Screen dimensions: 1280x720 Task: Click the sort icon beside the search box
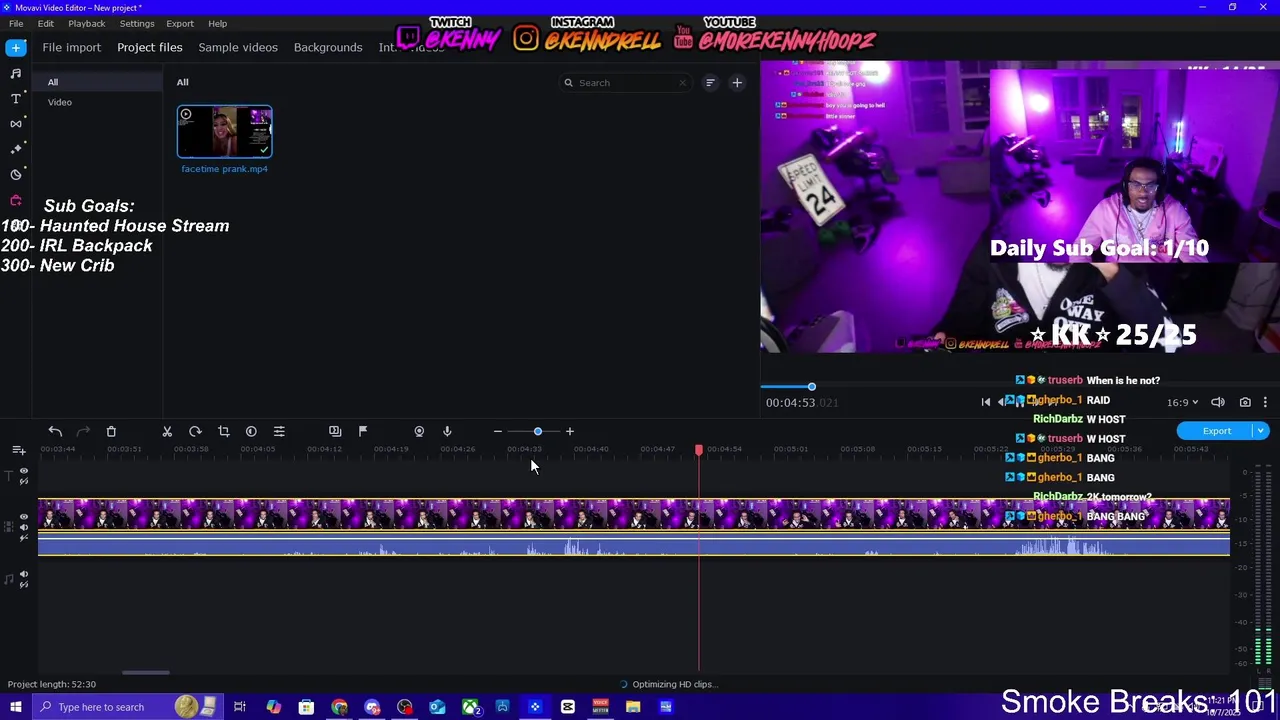pos(710,83)
